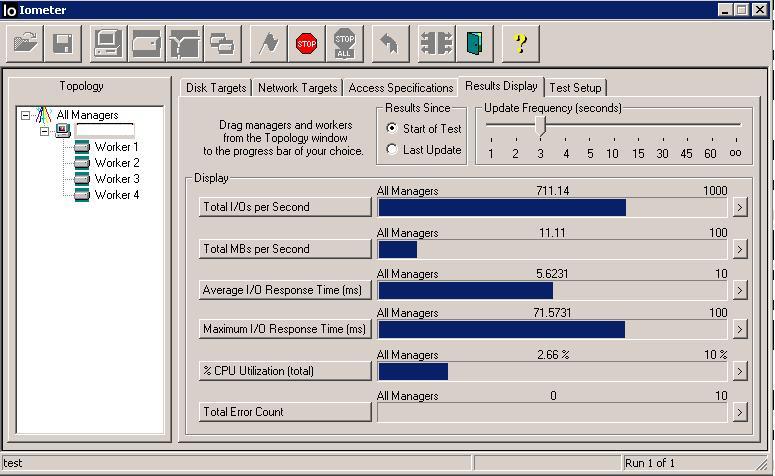This screenshot has width=775, height=476.
Task: Click the Iometer title bar icon
Action: [x=10, y=10]
